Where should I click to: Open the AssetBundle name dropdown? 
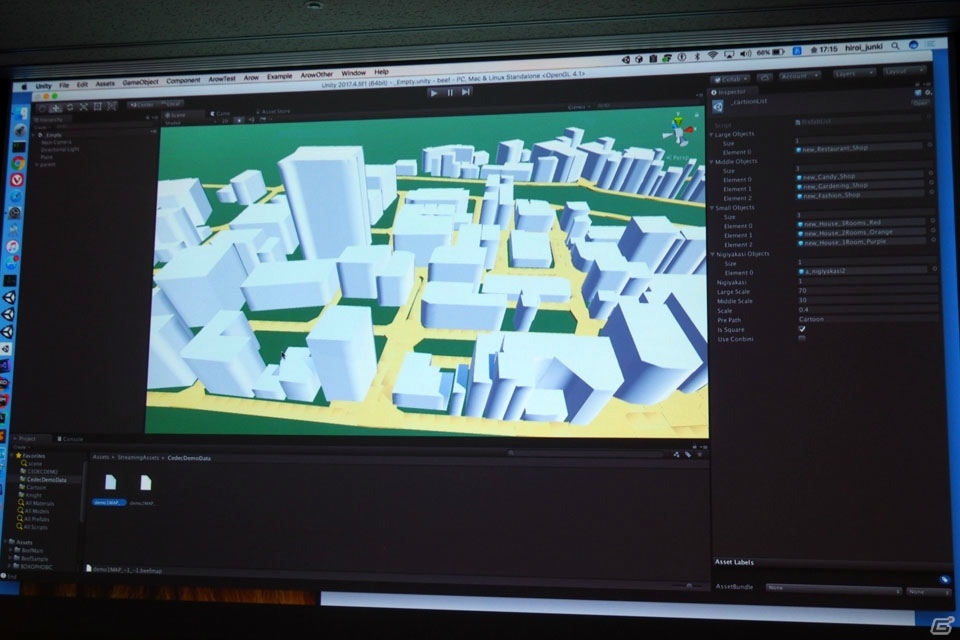pyautogui.click(x=833, y=589)
